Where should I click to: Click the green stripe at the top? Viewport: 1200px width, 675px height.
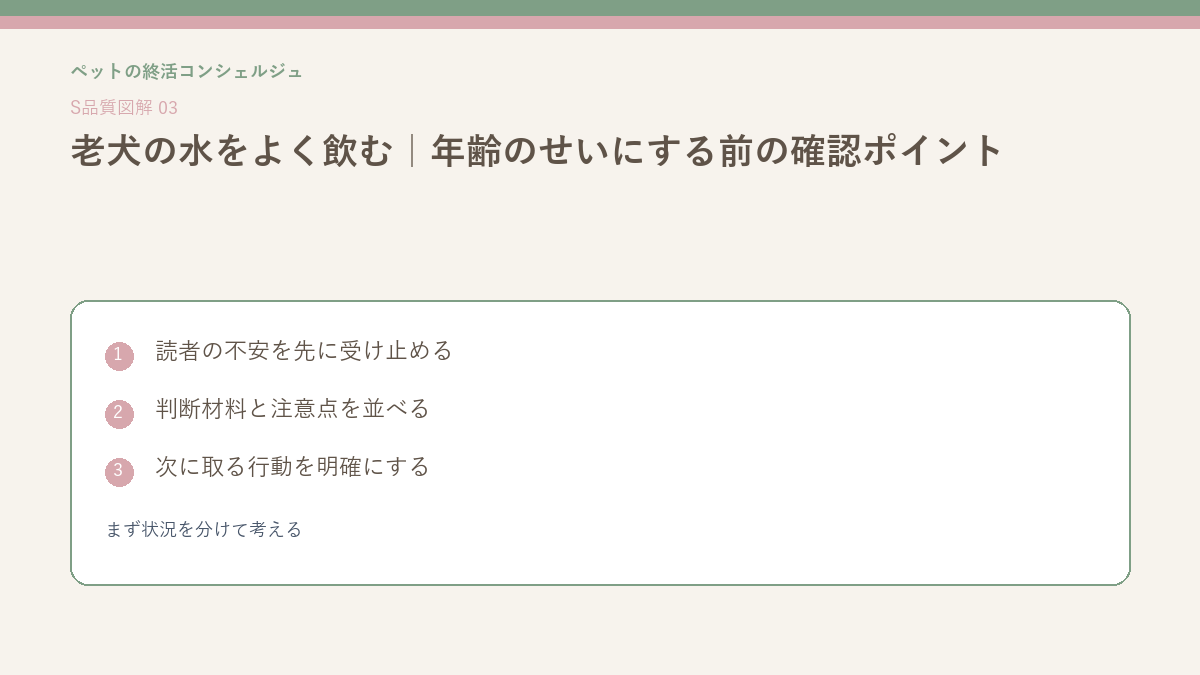click(x=600, y=8)
